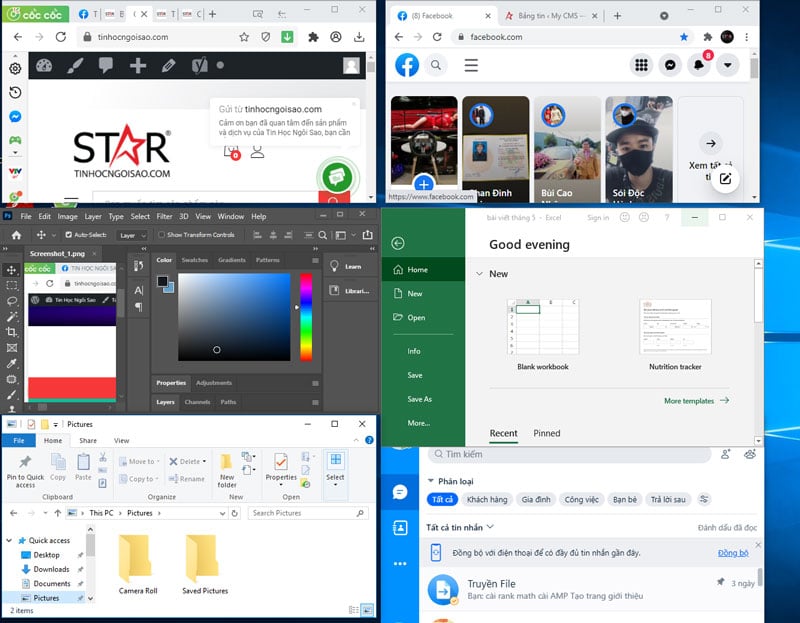Open the Camera Roll folder
This screenshot has height=623, width=800.
(137, 560)
